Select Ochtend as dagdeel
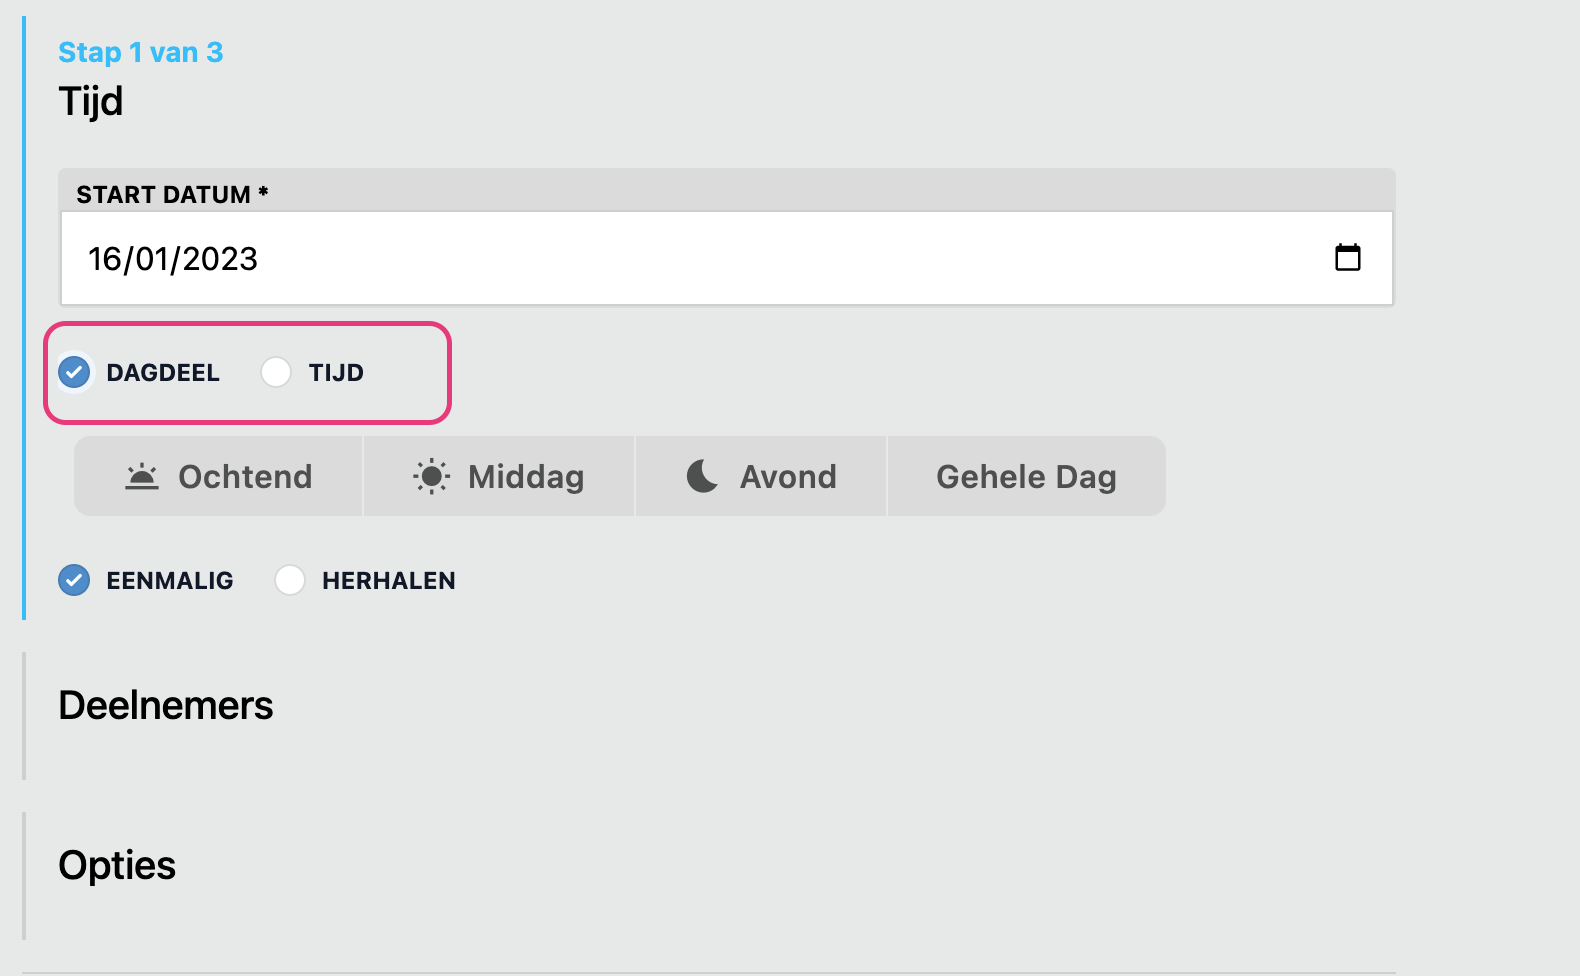The image size is (1580, 976). (x=217, y=476)
